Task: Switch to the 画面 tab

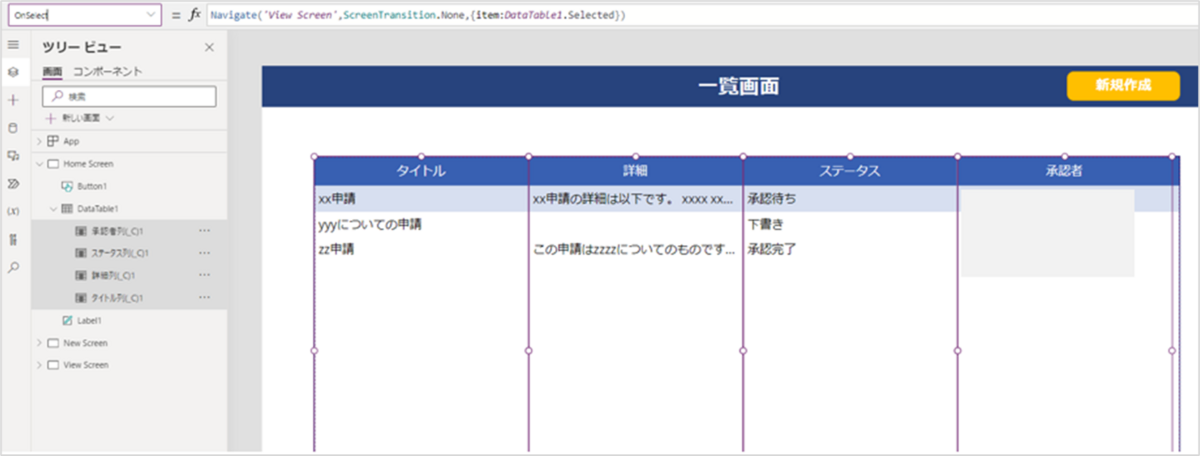Action: click(x=52, y=72)
